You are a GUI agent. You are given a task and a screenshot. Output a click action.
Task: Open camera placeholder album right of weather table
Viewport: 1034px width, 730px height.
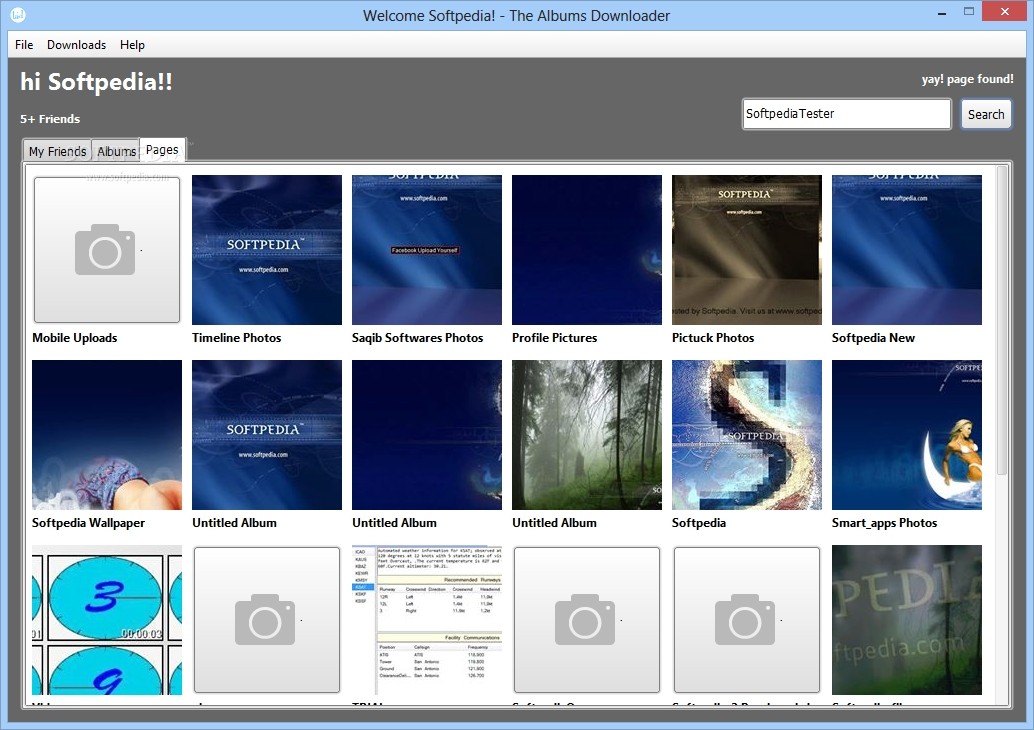click(x=587, y=620)
